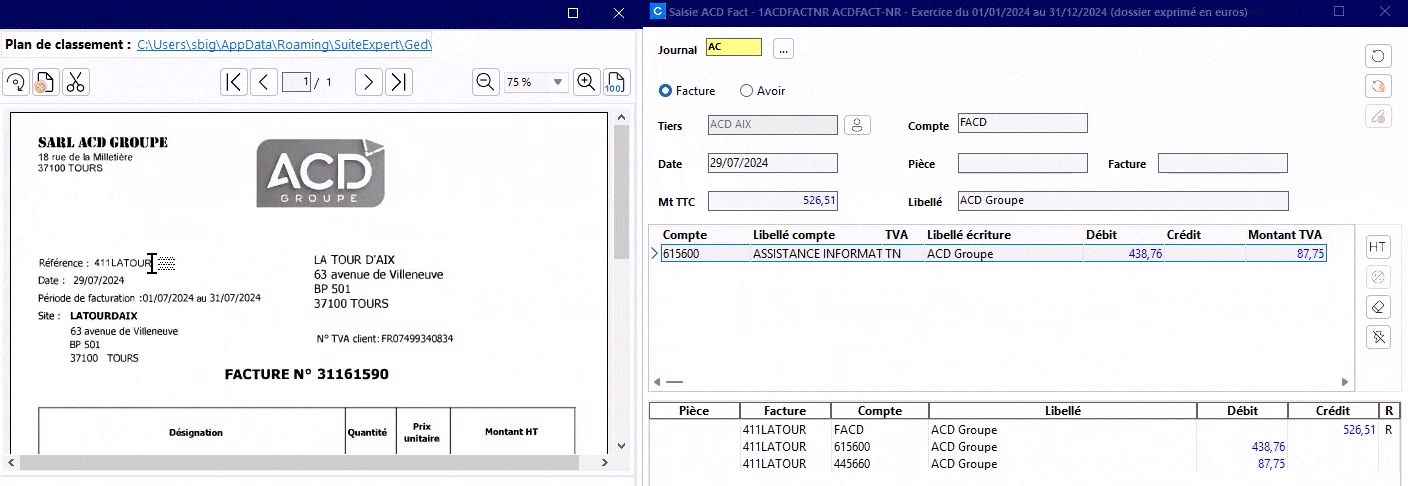
Task: Click the empty Facture input field
Action: pyautogui.click(x=1223, y=163)
